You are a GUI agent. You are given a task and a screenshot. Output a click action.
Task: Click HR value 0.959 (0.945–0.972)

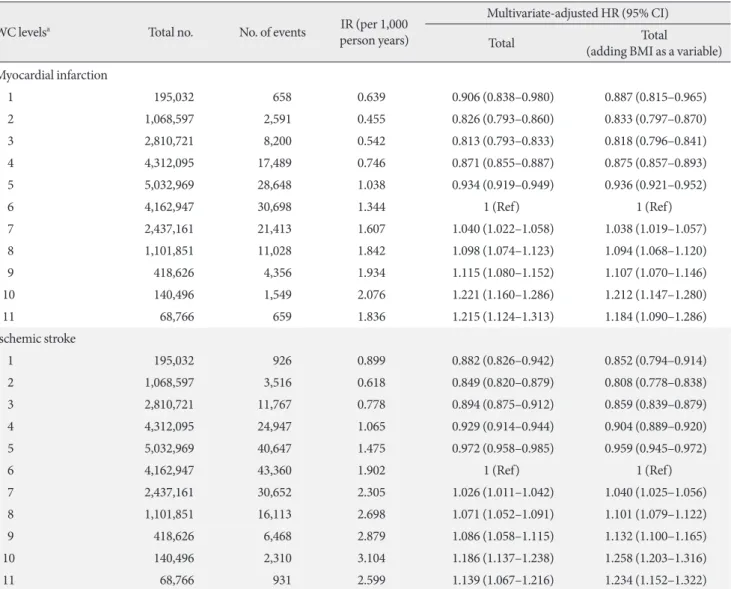[655, 448]
